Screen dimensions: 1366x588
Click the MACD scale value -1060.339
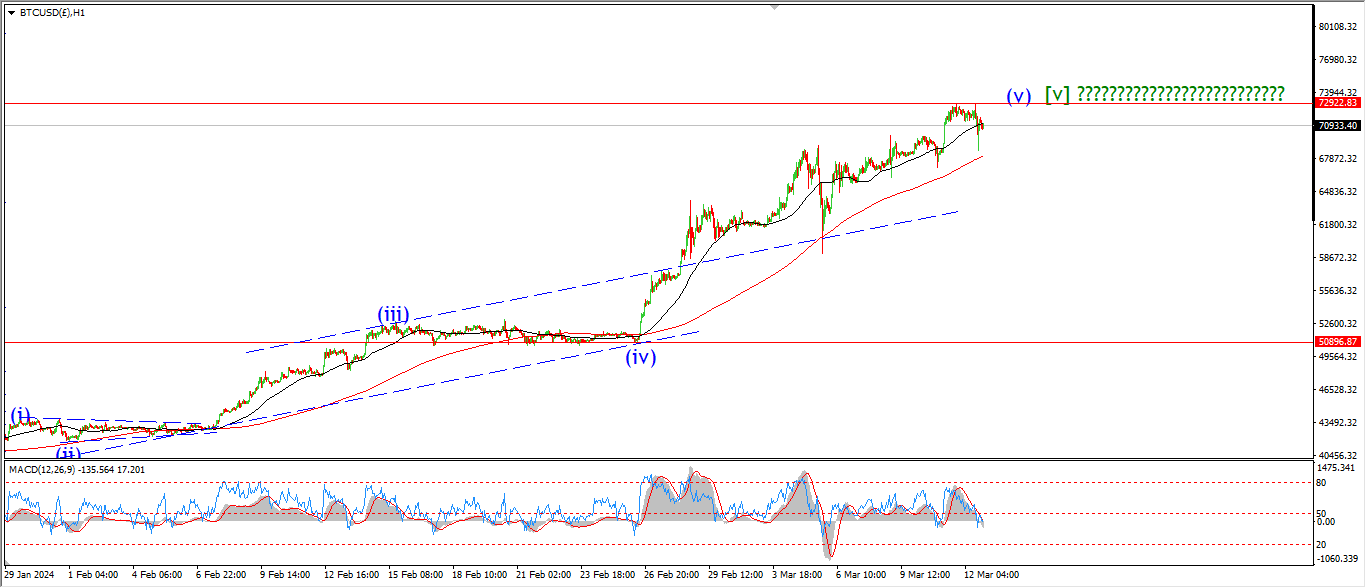pos(1337,558)
